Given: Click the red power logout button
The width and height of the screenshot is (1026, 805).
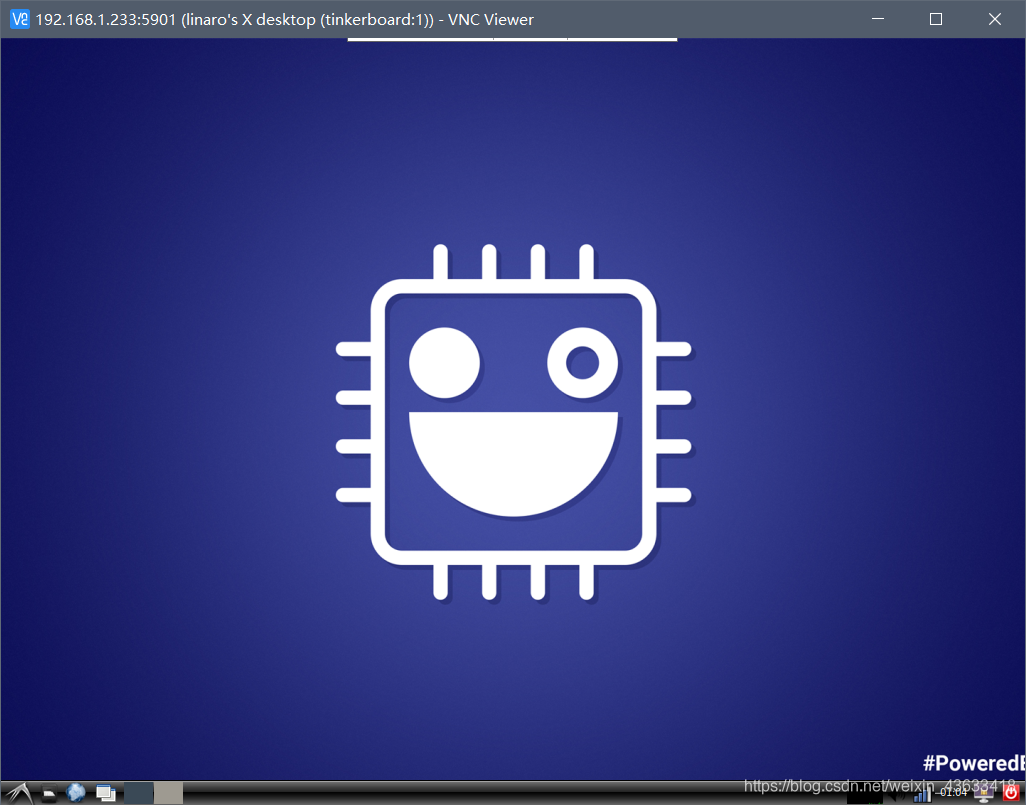Looking at the screenshot, I should click(x=1011, y=793).
